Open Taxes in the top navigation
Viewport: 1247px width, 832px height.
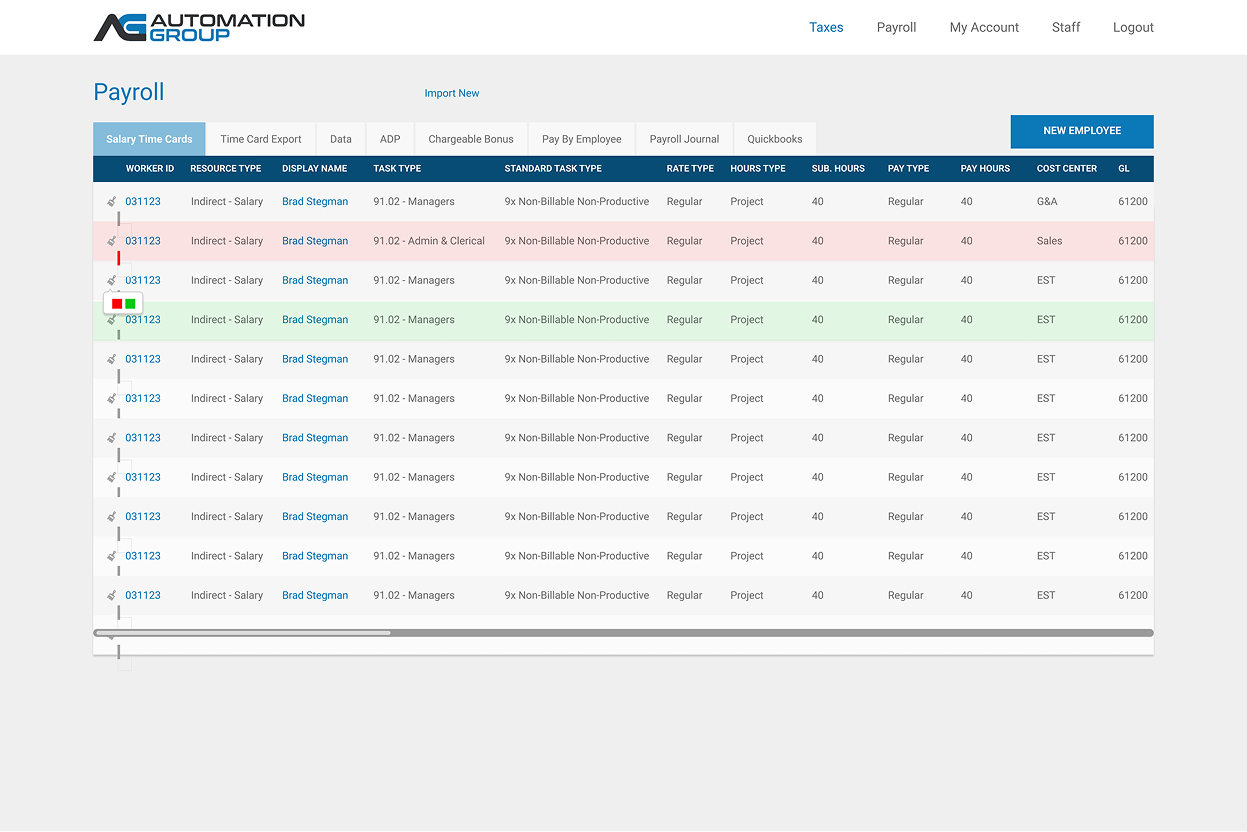826,27
